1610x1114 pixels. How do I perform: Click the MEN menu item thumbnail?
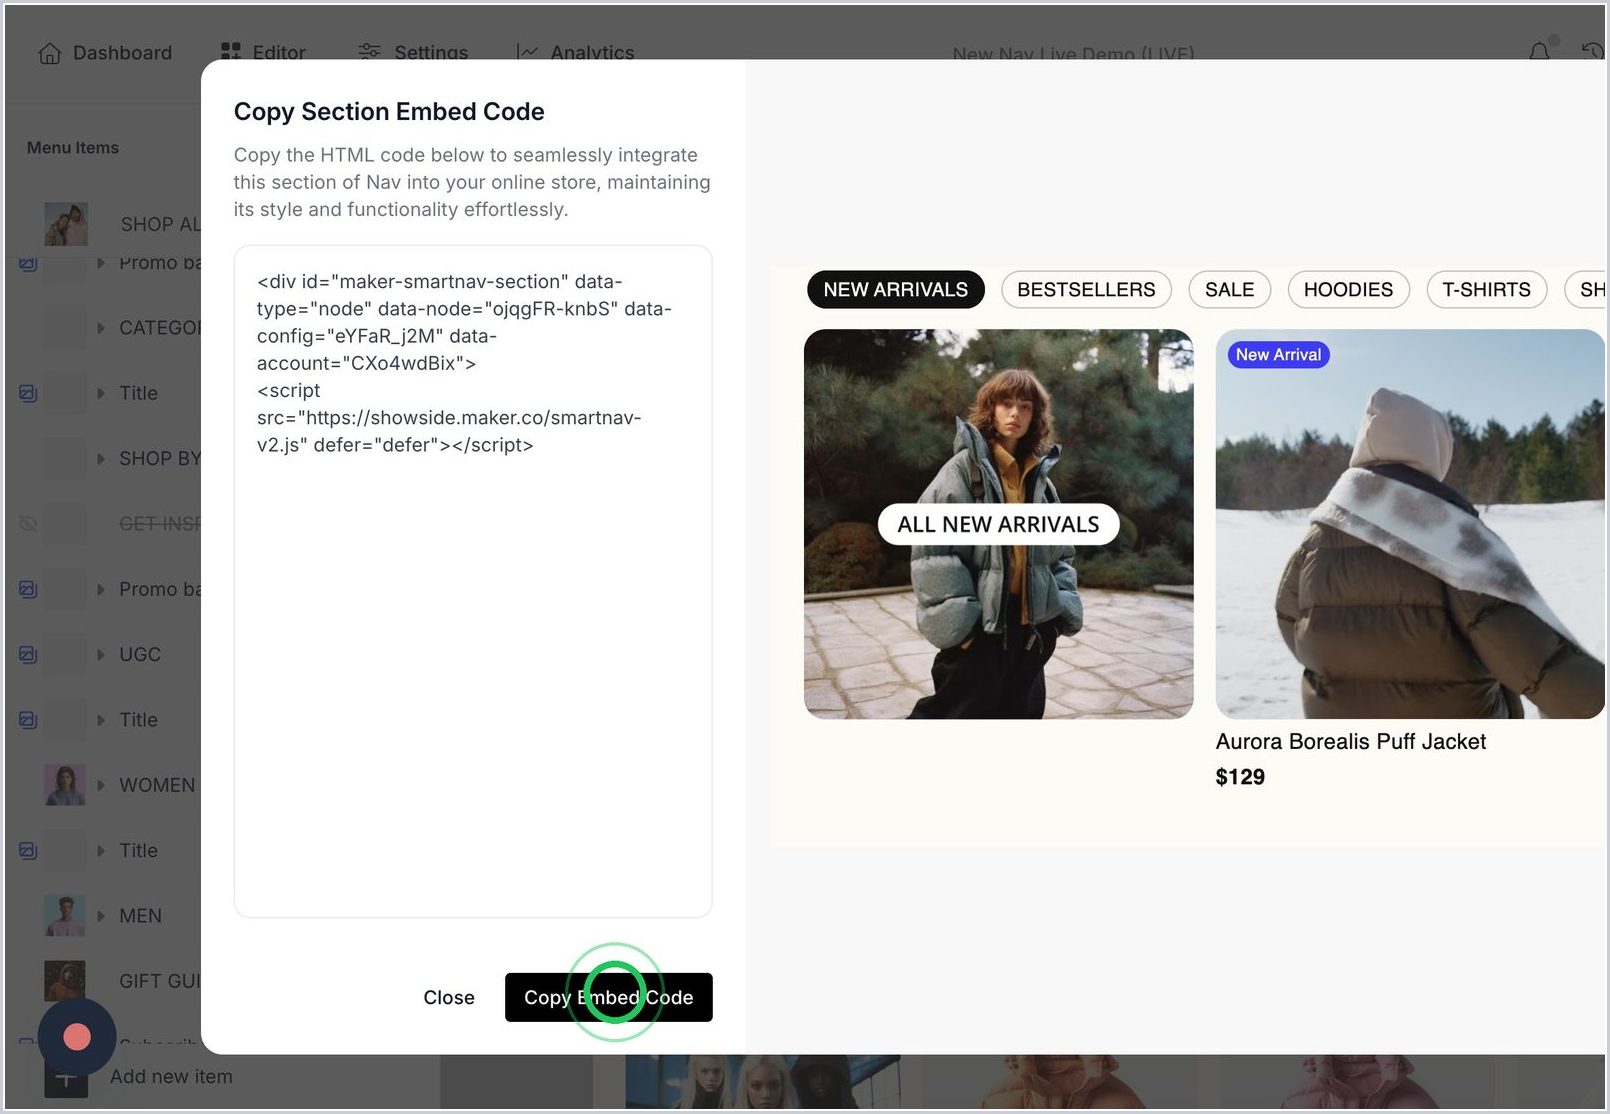65,916
